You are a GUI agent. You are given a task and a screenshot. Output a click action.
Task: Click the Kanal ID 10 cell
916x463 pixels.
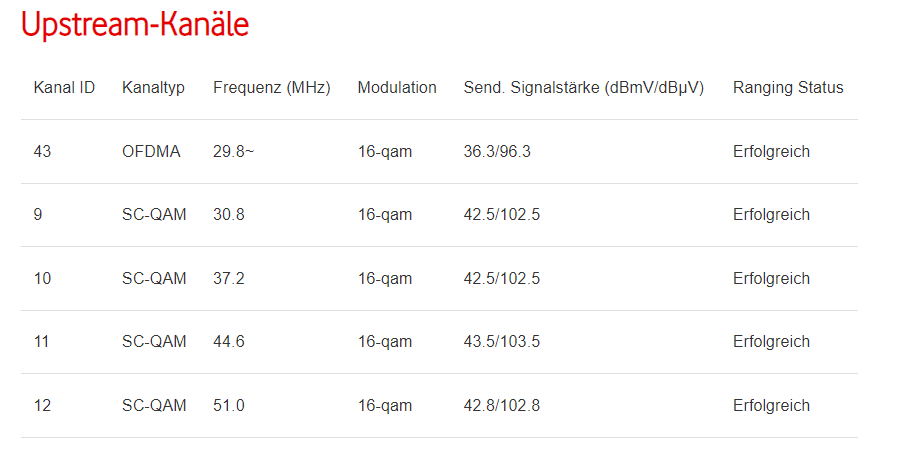point(42,278)
